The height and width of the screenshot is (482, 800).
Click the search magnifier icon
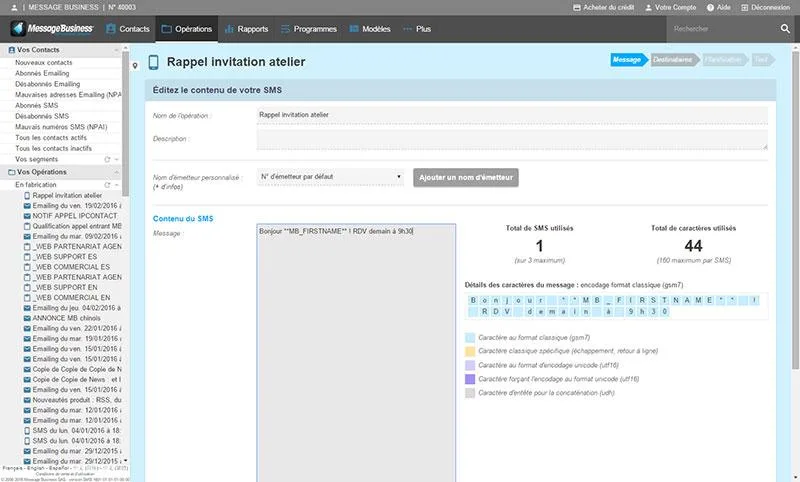tap(785, 29)
